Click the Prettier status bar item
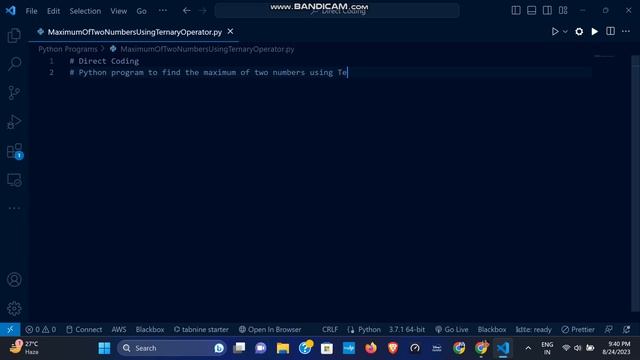Viewport: 640px width, 360px height. tap(578, 329)
